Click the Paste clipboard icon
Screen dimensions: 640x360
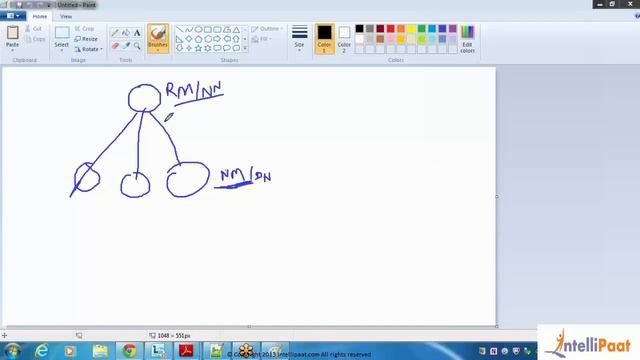click(x=13, y=33)
